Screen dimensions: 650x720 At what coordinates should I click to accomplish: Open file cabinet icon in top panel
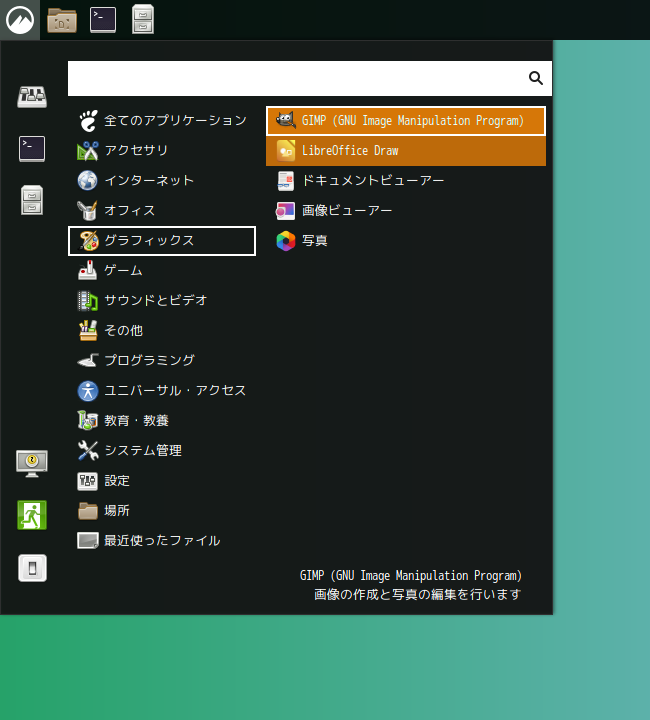coord(143,19)
